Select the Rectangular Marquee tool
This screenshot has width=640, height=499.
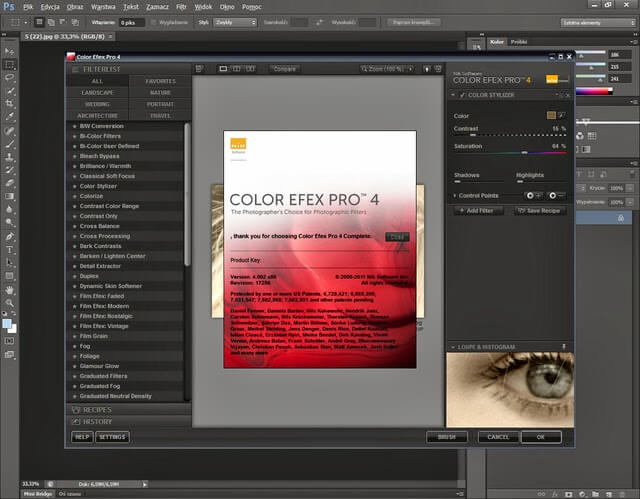coord(9,64)
